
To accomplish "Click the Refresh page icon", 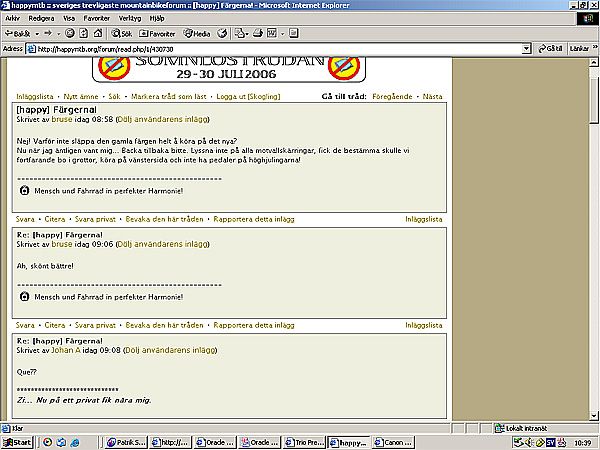I will pos(83,34).
